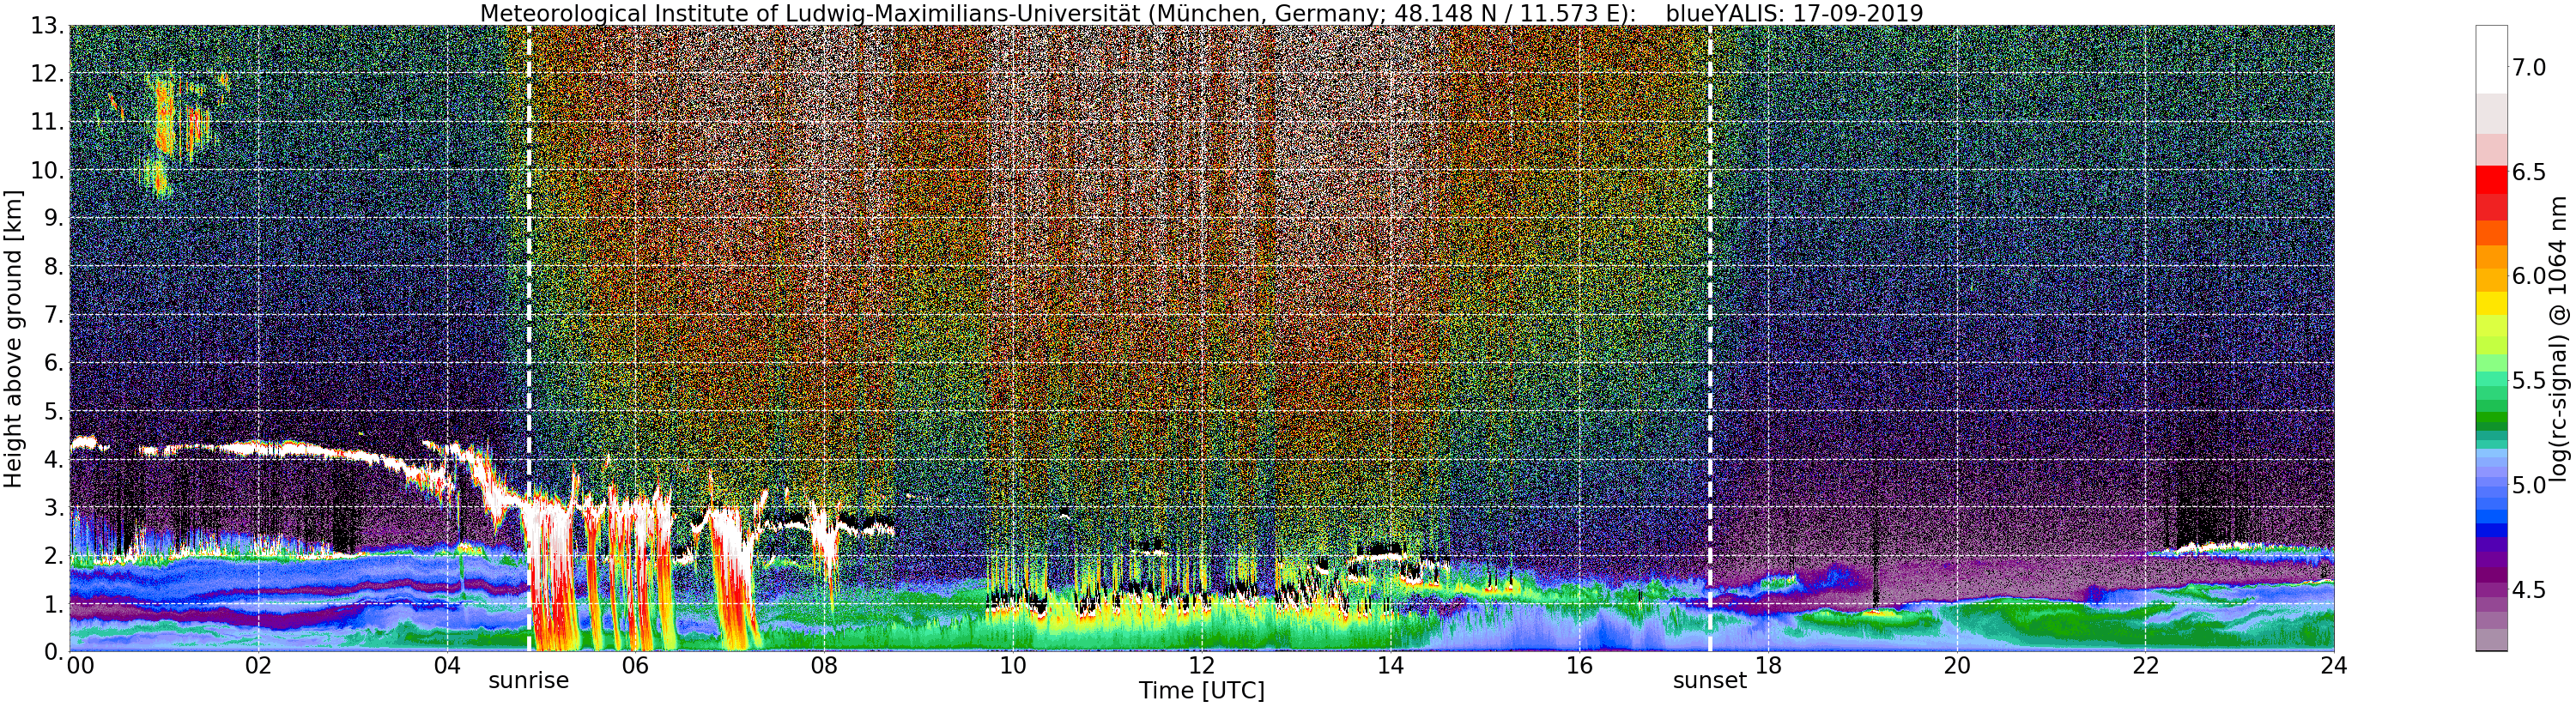Click the time tick label '20'
The height and width of the screenshot is (707, 2576).
1957,665
